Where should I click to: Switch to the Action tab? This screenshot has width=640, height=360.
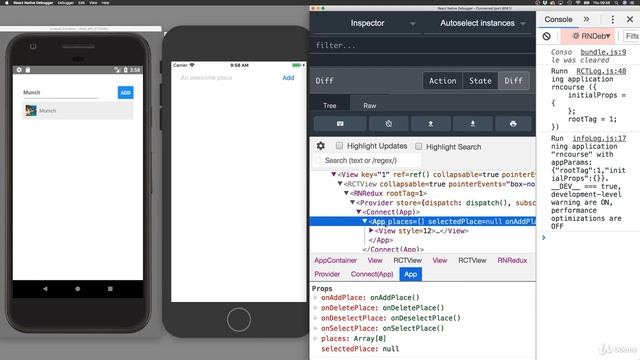[x=442, y=81]
